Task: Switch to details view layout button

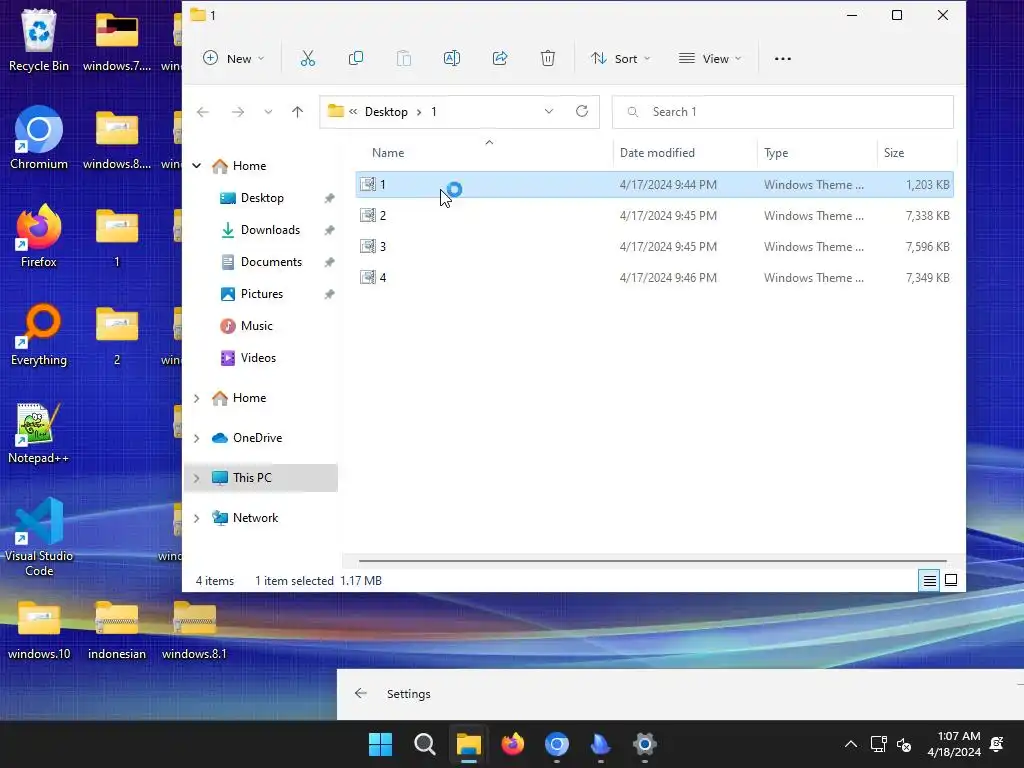Action: [x=929, y=580]
